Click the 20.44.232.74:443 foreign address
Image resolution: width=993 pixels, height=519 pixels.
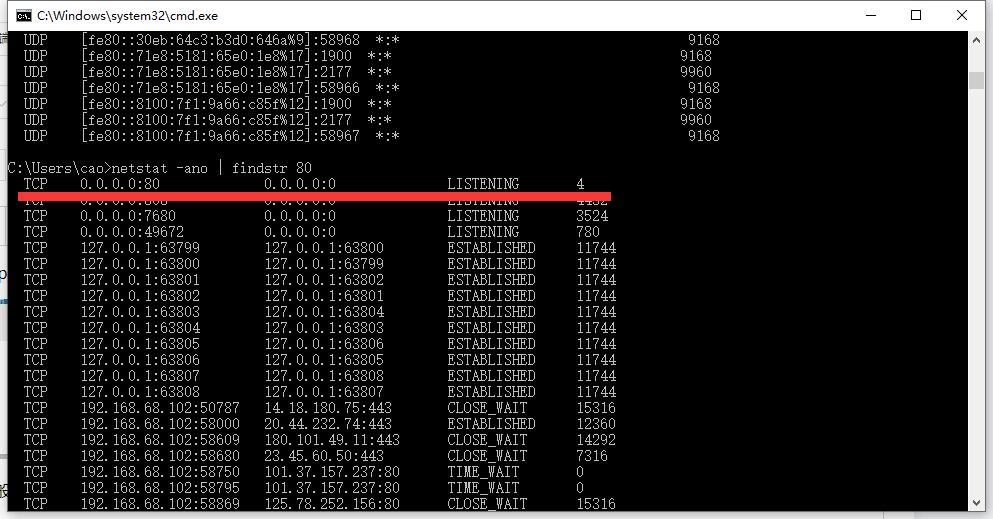pyautogui.click(x=328, y=424)
